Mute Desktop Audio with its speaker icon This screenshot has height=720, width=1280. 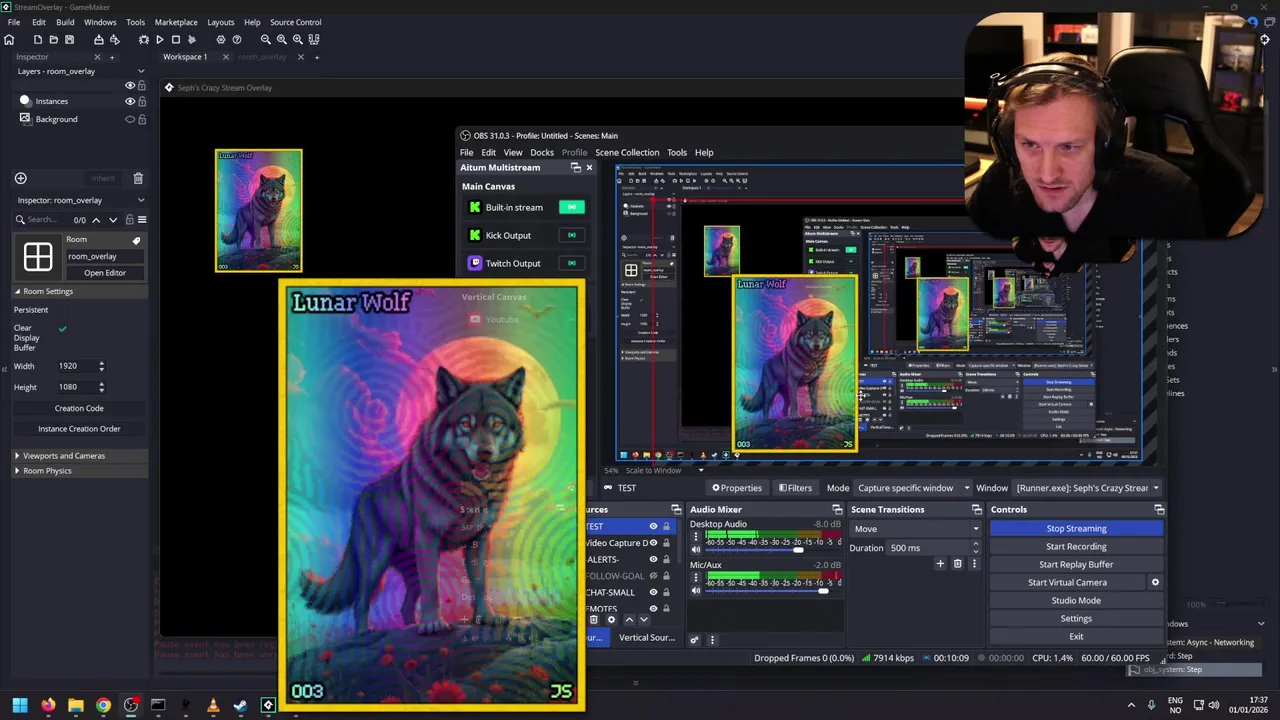[x=695, y=549]
